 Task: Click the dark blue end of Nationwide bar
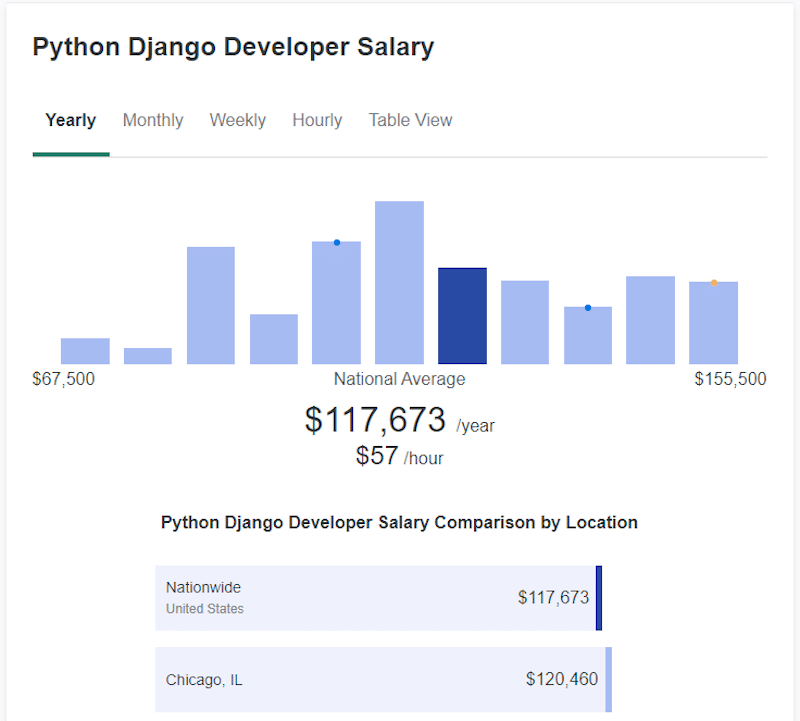599,597
